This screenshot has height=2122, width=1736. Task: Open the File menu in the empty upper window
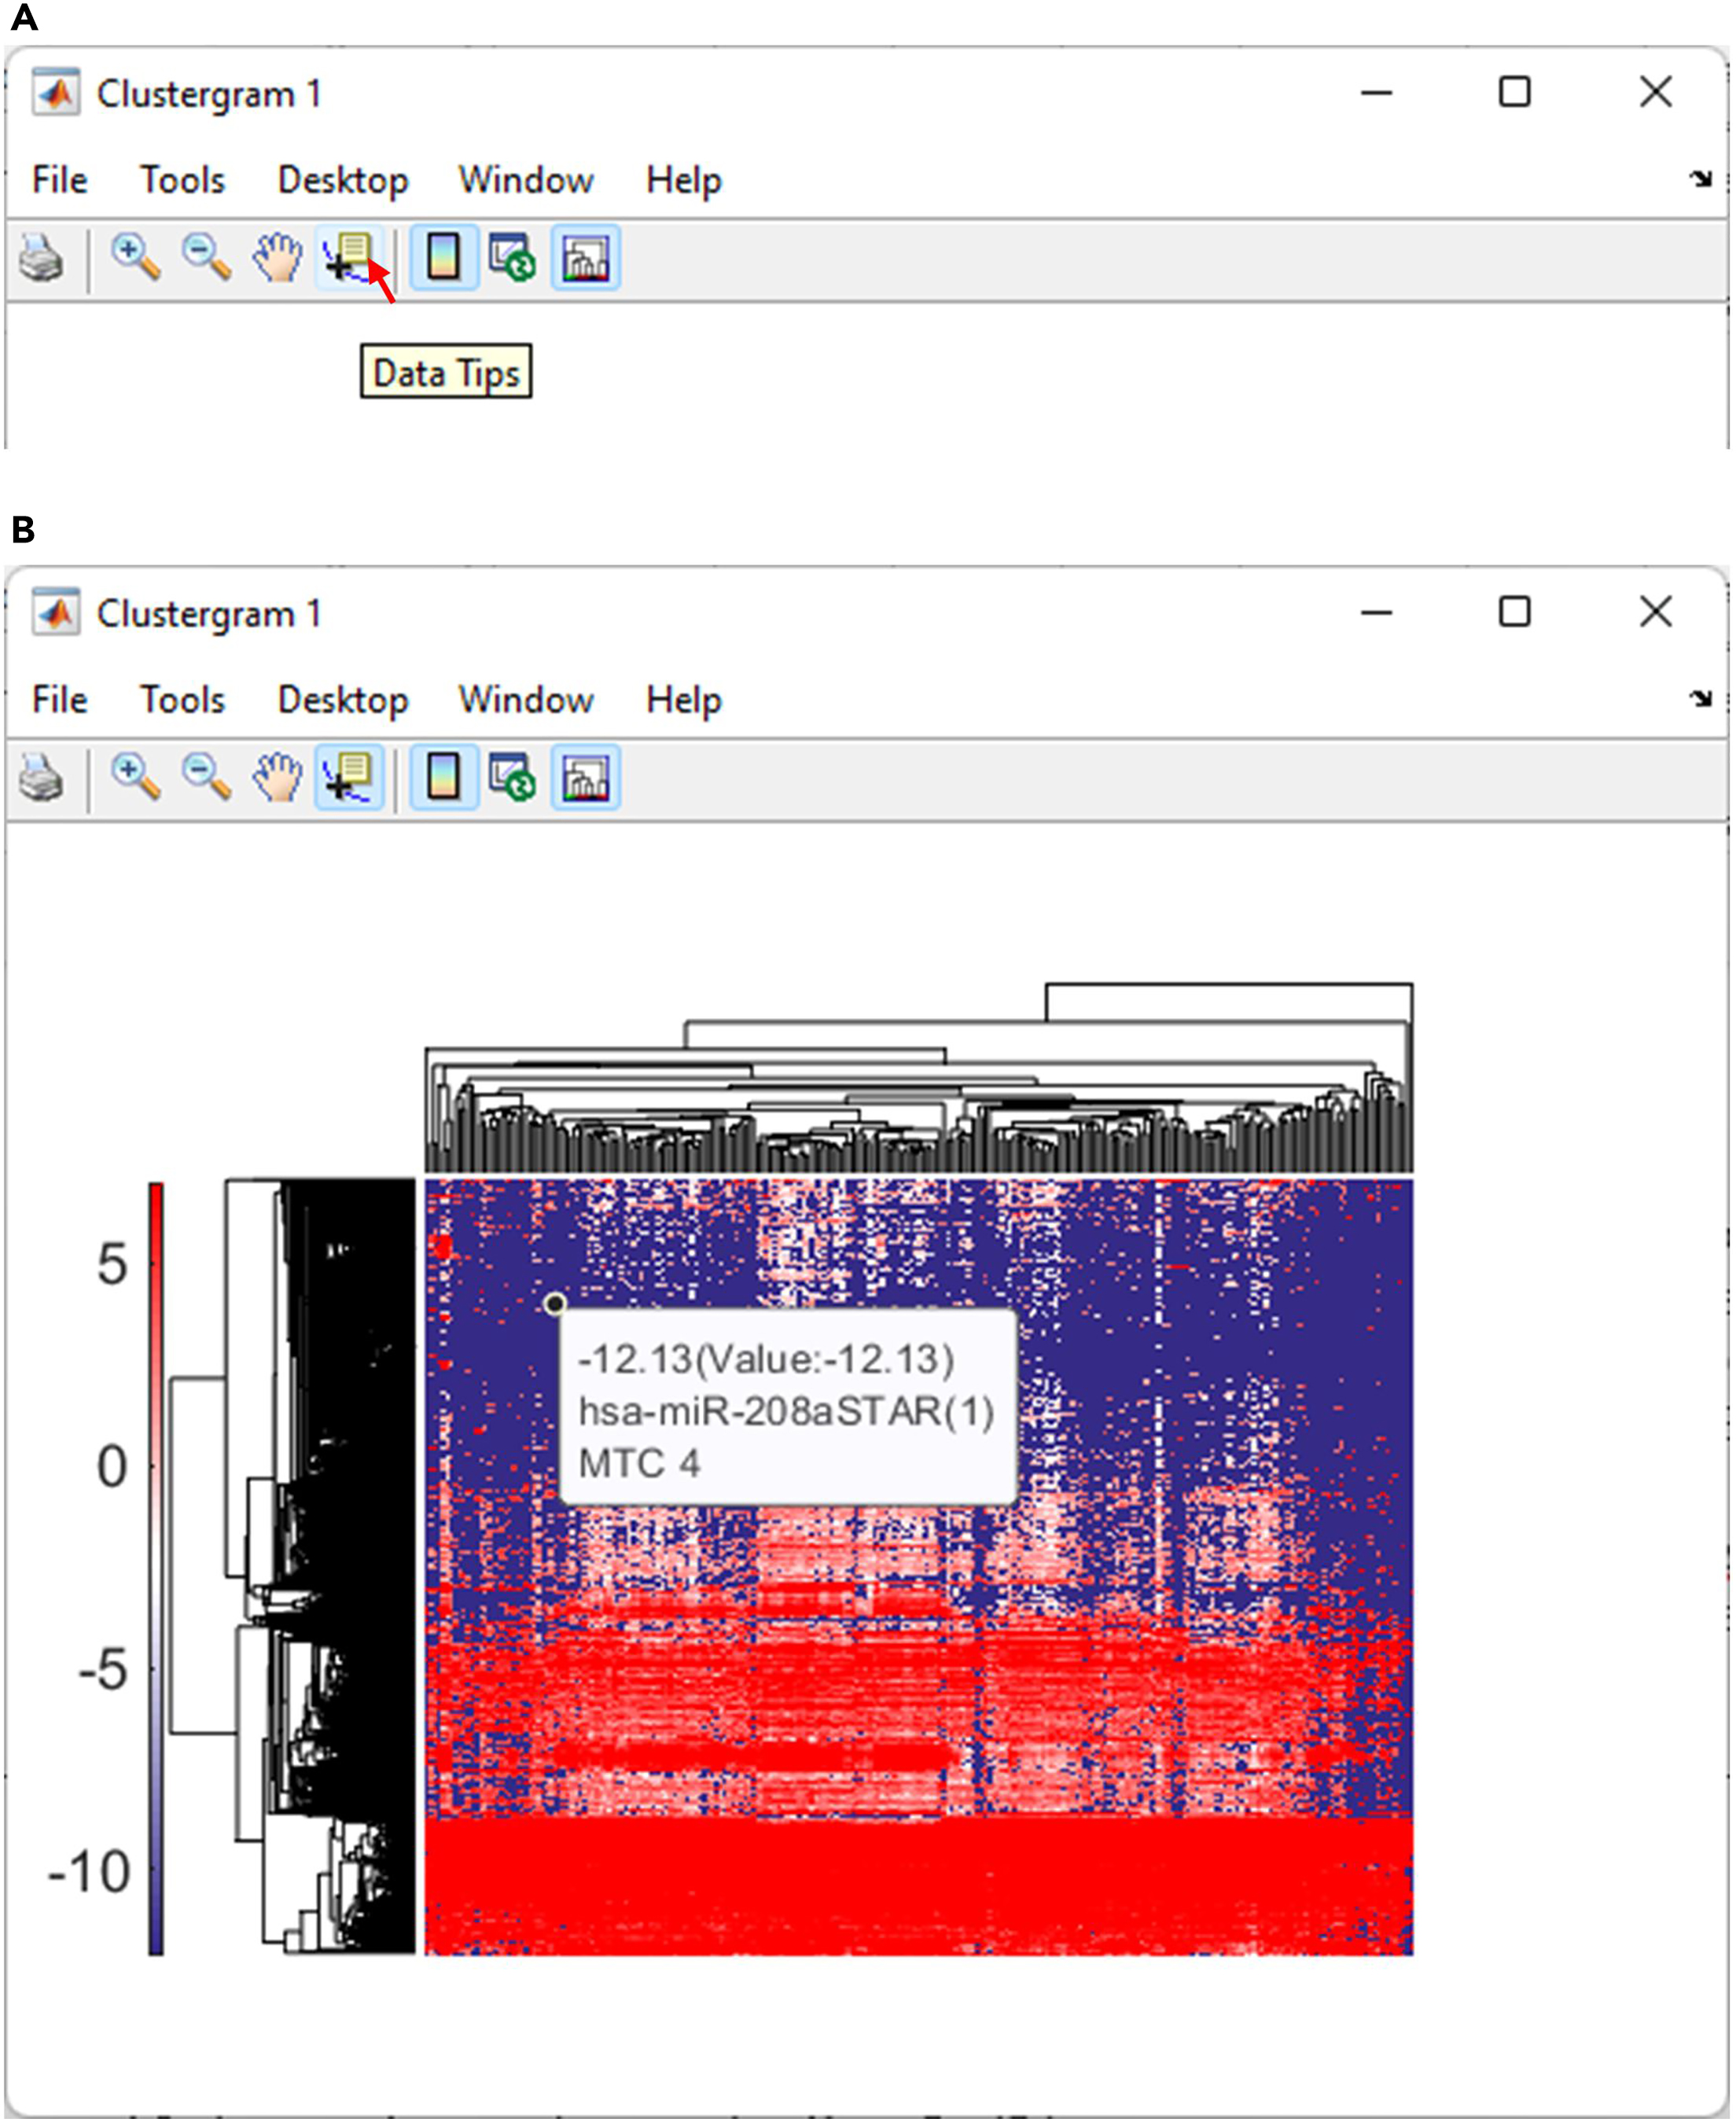(x=59, y=180)
